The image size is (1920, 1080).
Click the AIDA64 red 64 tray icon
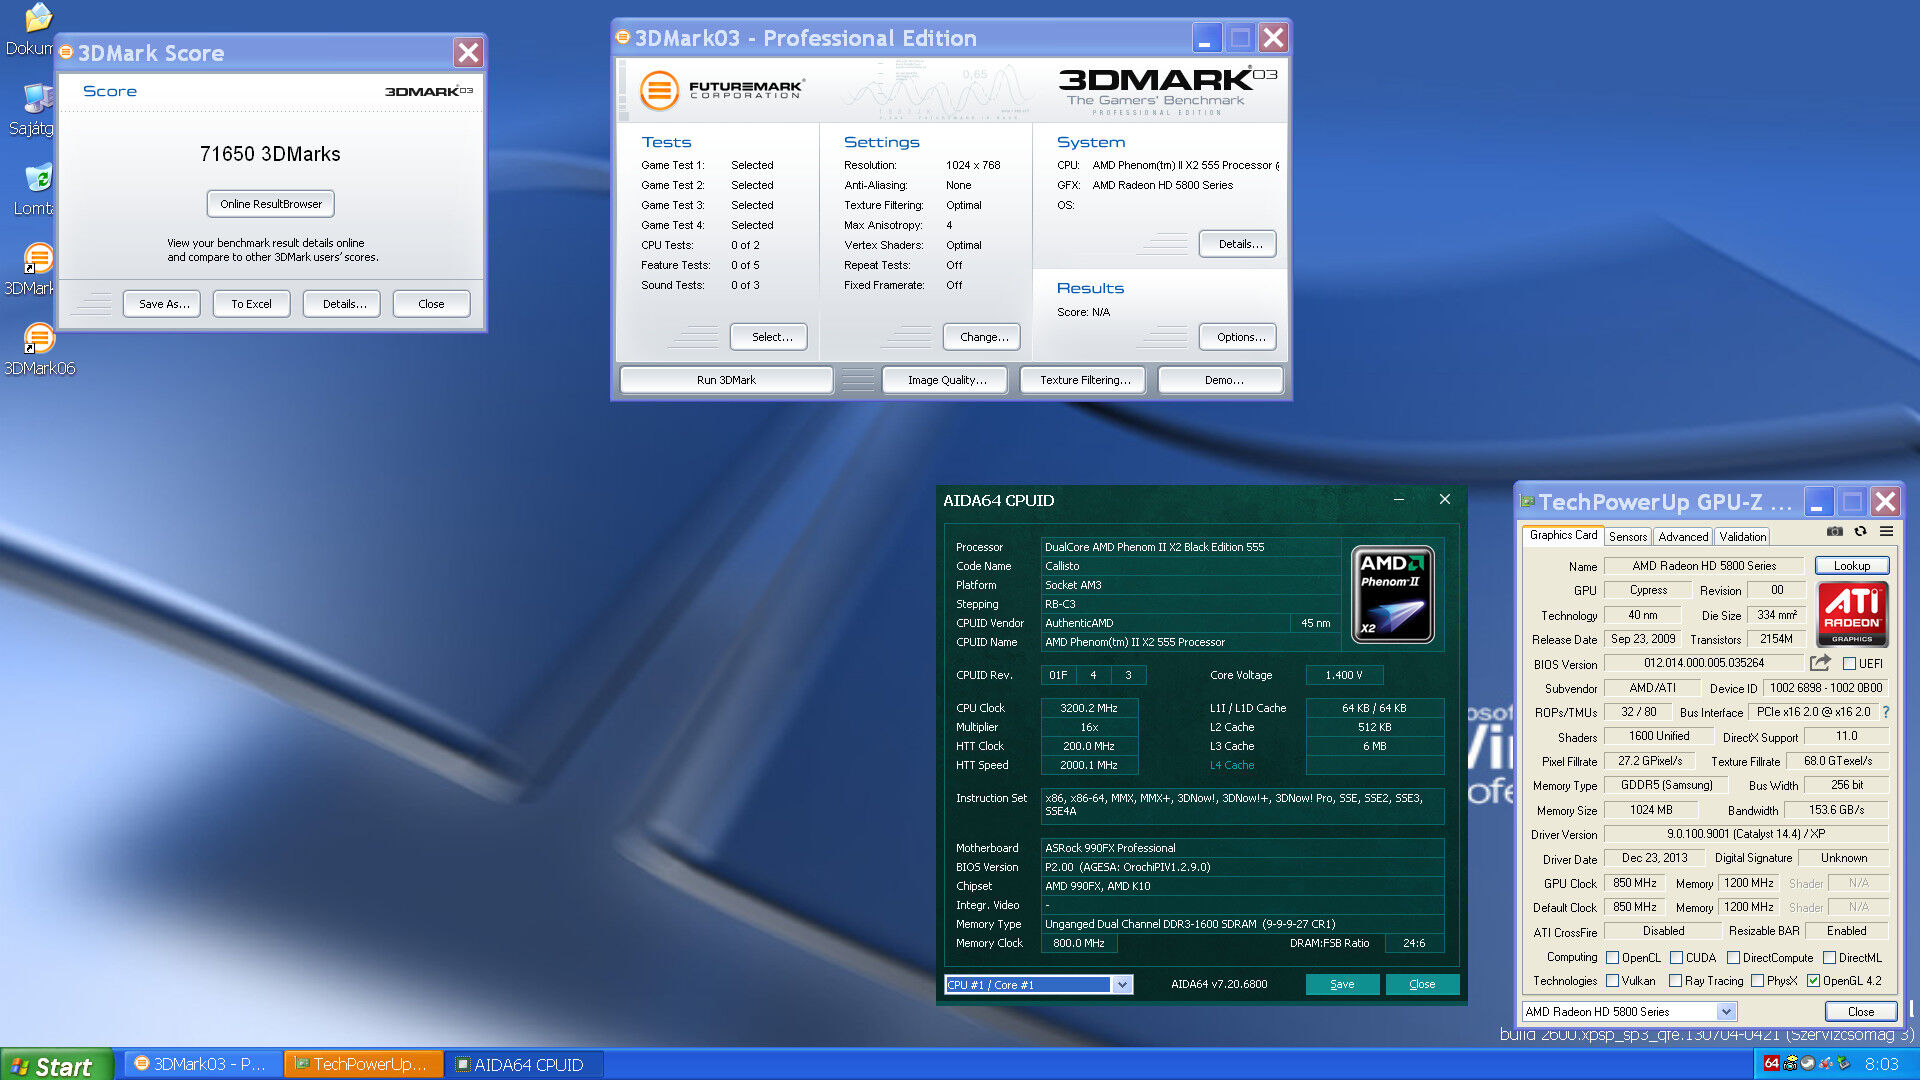1772,1064
